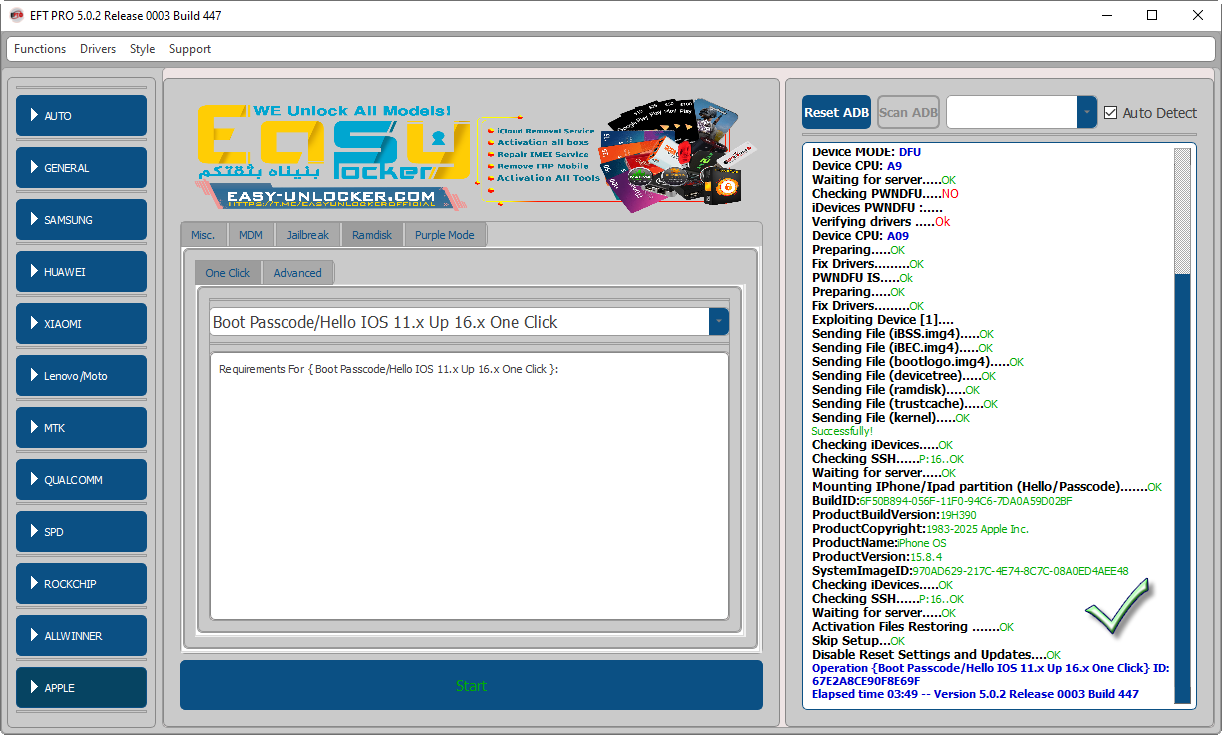Screen dimensions: 1222x735
Task: Click the 'Activation Files Restoring' log line
Action: 913,627
